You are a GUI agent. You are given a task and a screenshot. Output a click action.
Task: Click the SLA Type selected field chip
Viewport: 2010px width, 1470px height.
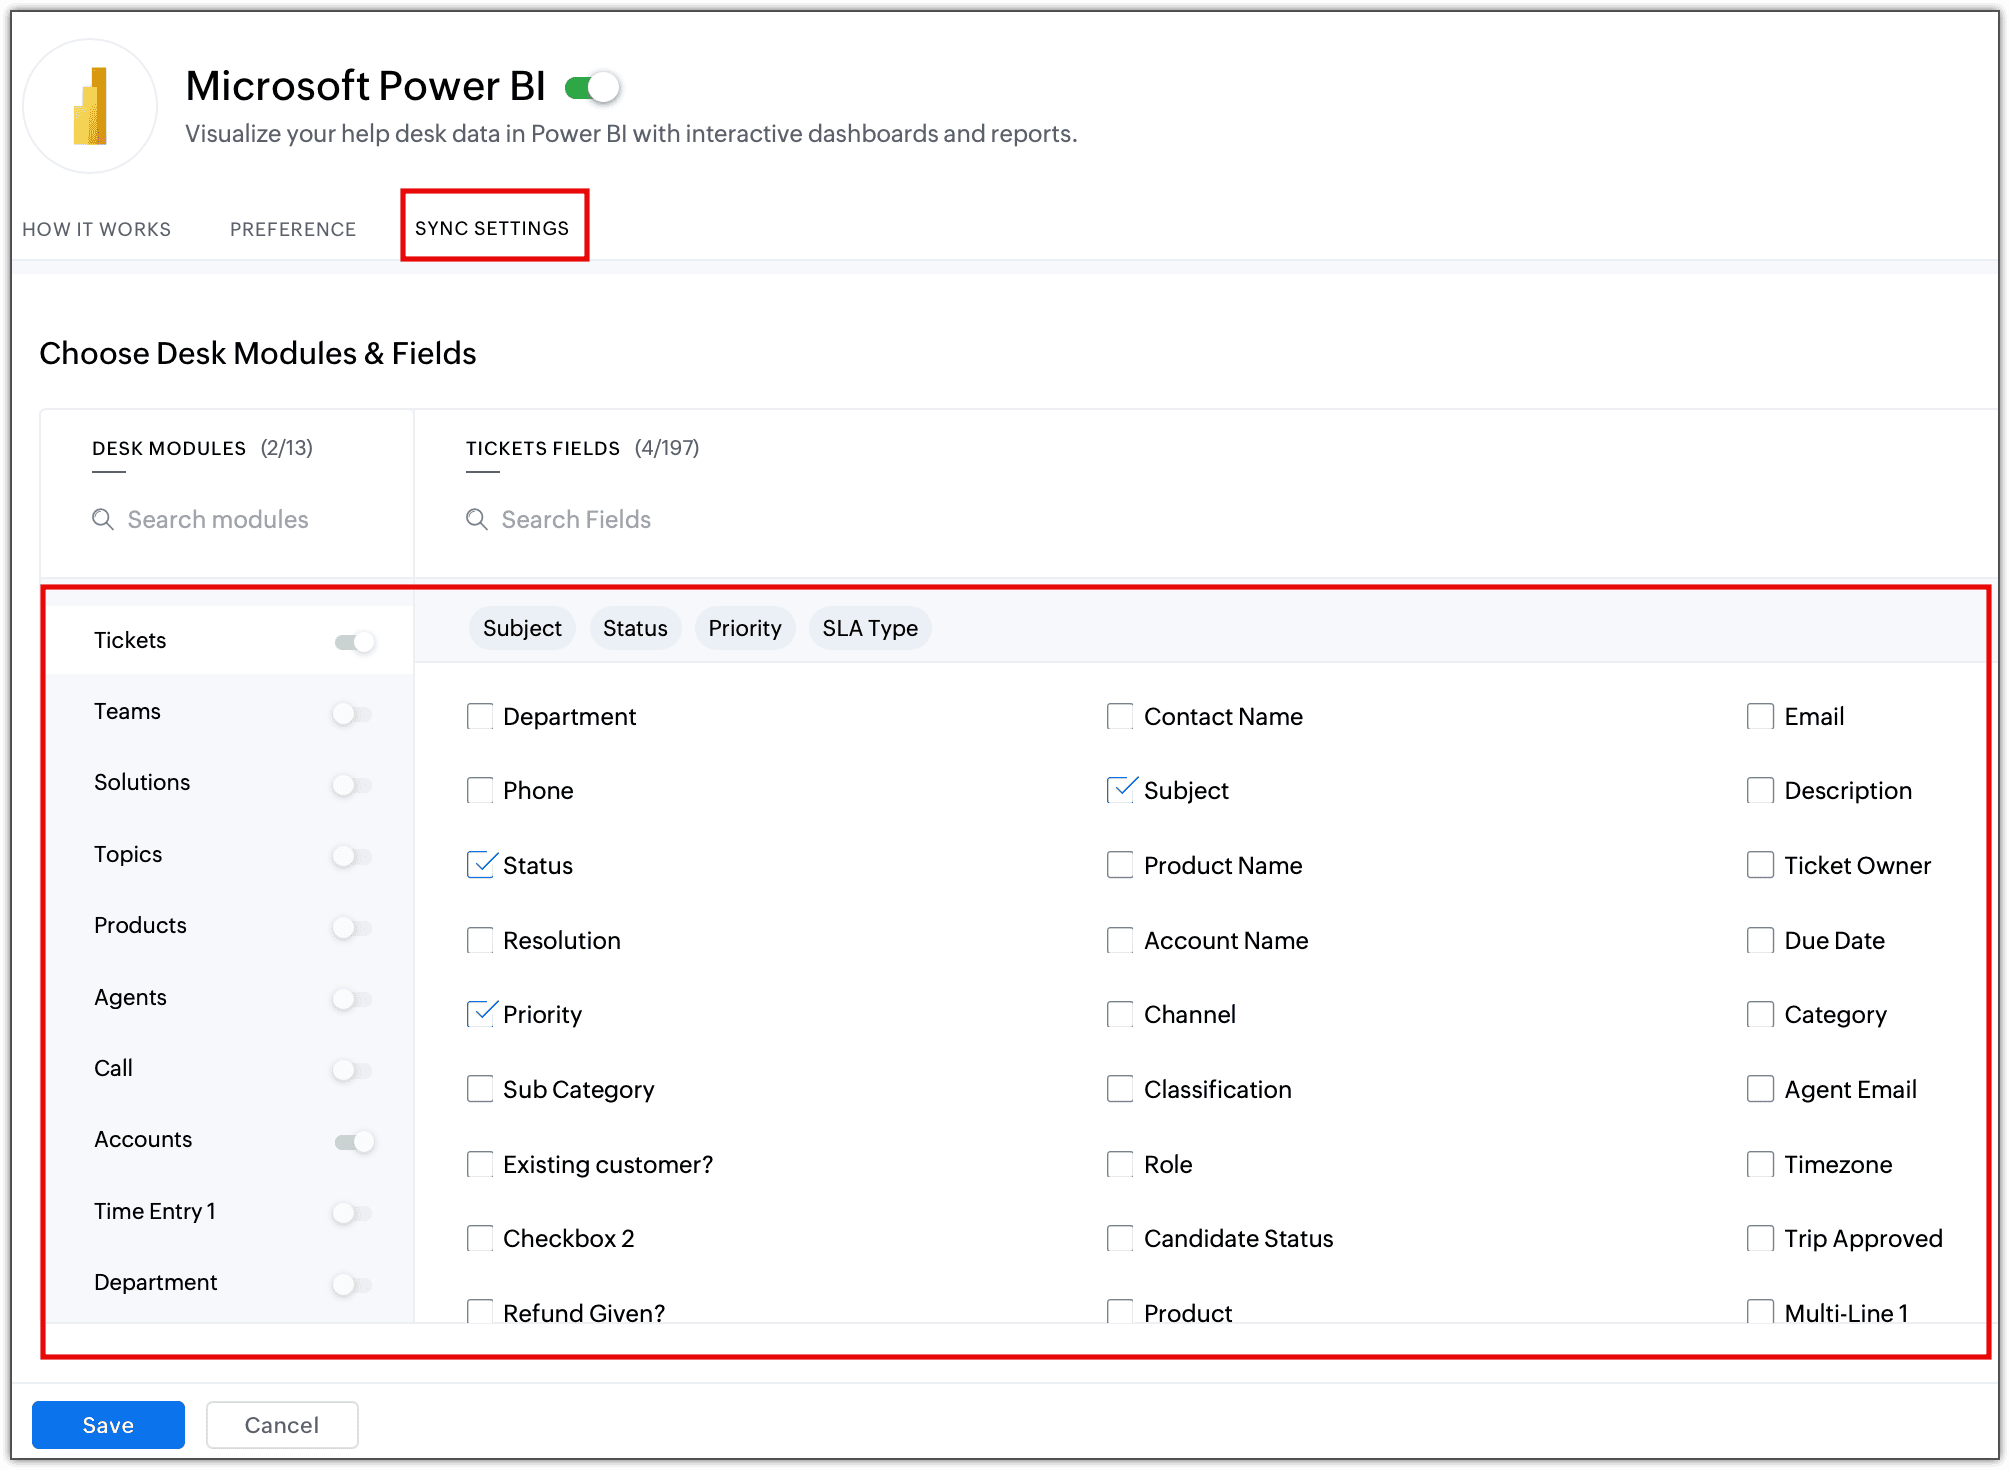pos(869,628)
